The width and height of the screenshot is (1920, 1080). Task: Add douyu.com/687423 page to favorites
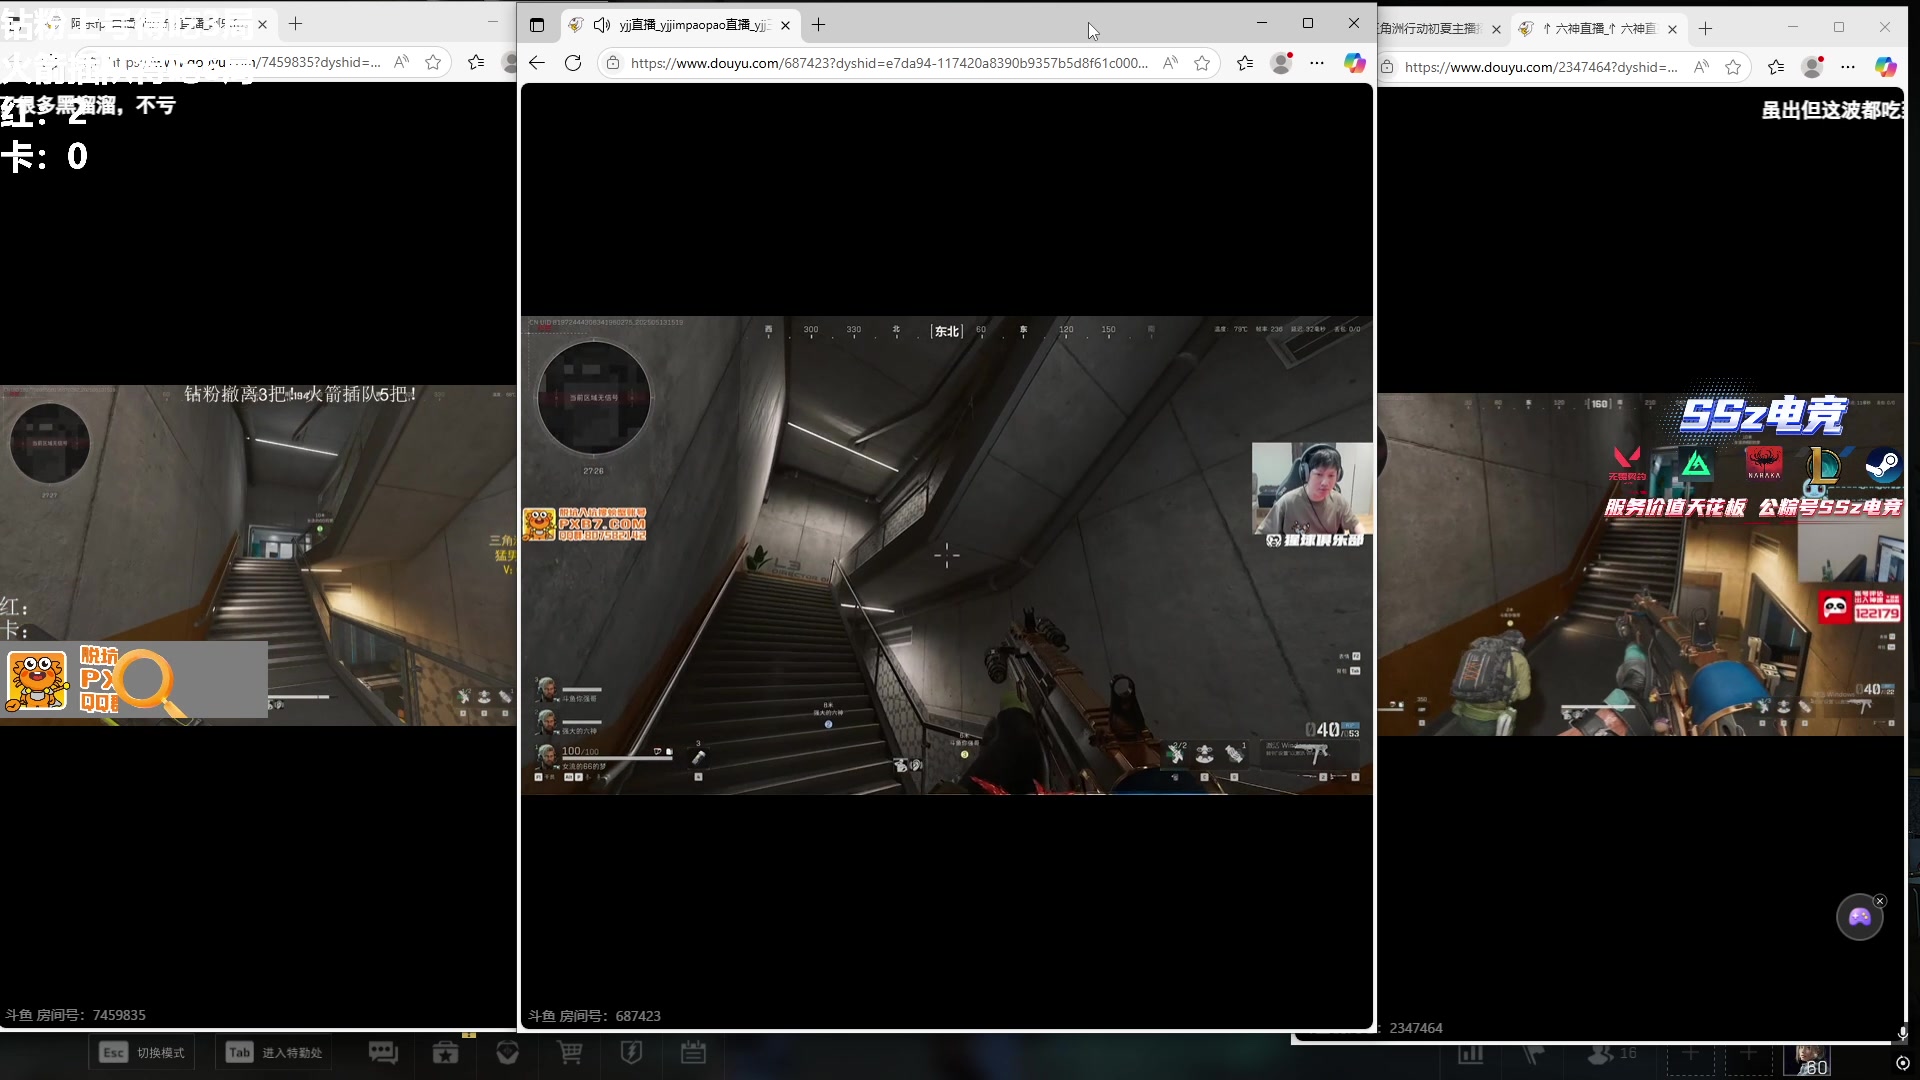(x=1202, y=63)
